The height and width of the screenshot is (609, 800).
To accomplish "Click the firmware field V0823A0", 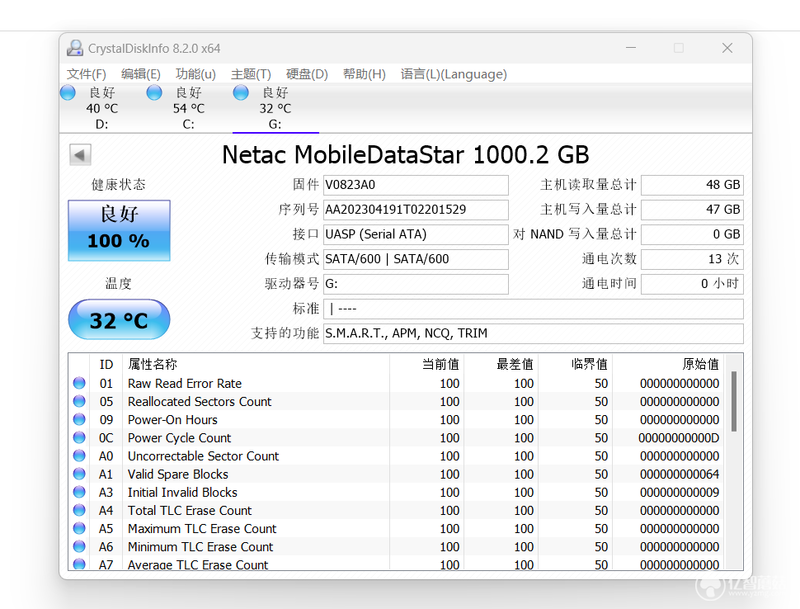I will point(416,185).
